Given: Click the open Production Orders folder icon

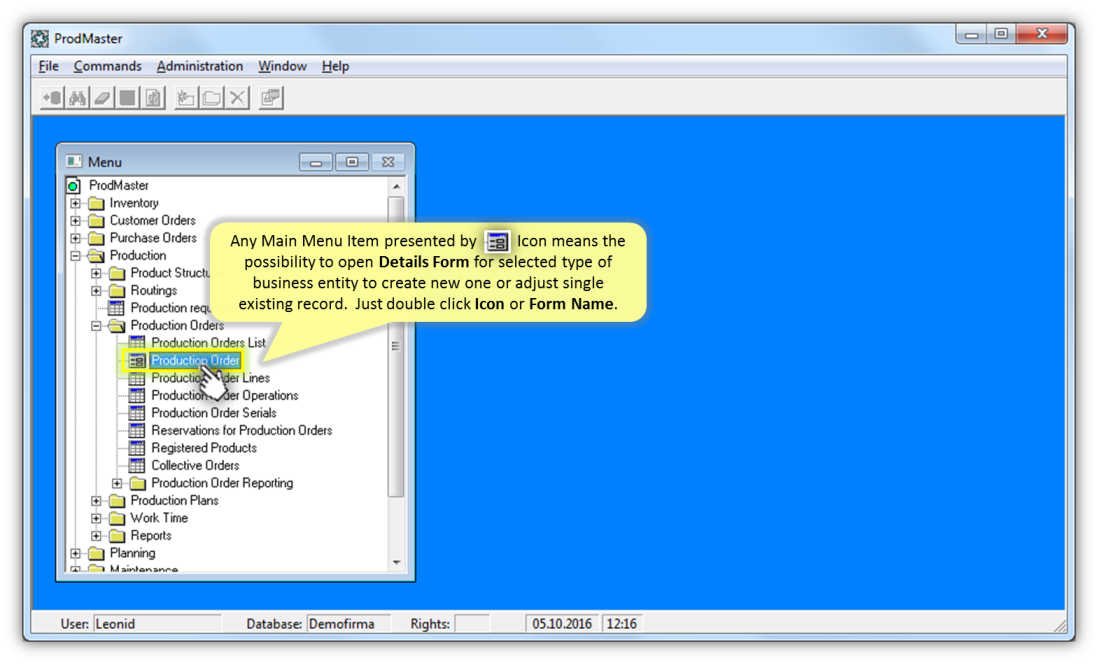Looking at the screenshot, I should click(x=117, y=326).
